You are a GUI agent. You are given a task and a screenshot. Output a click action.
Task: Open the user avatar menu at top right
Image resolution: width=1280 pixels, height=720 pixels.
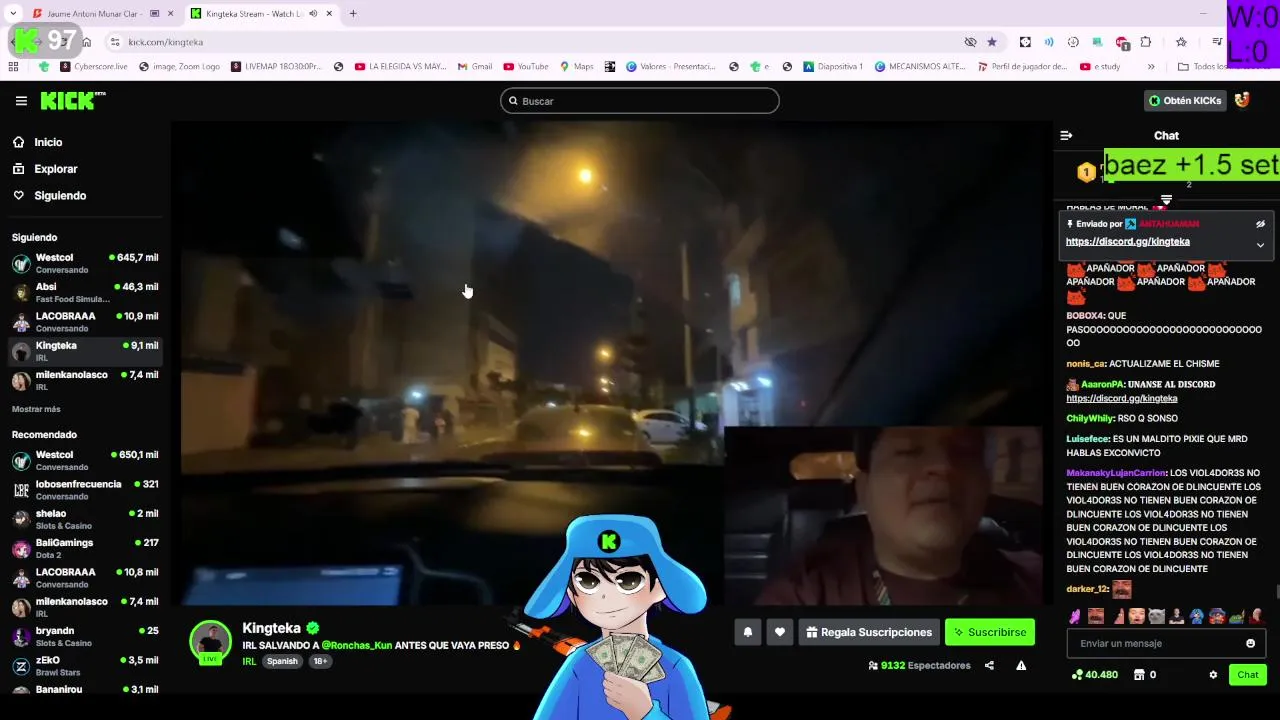[x=1242, y=100]
